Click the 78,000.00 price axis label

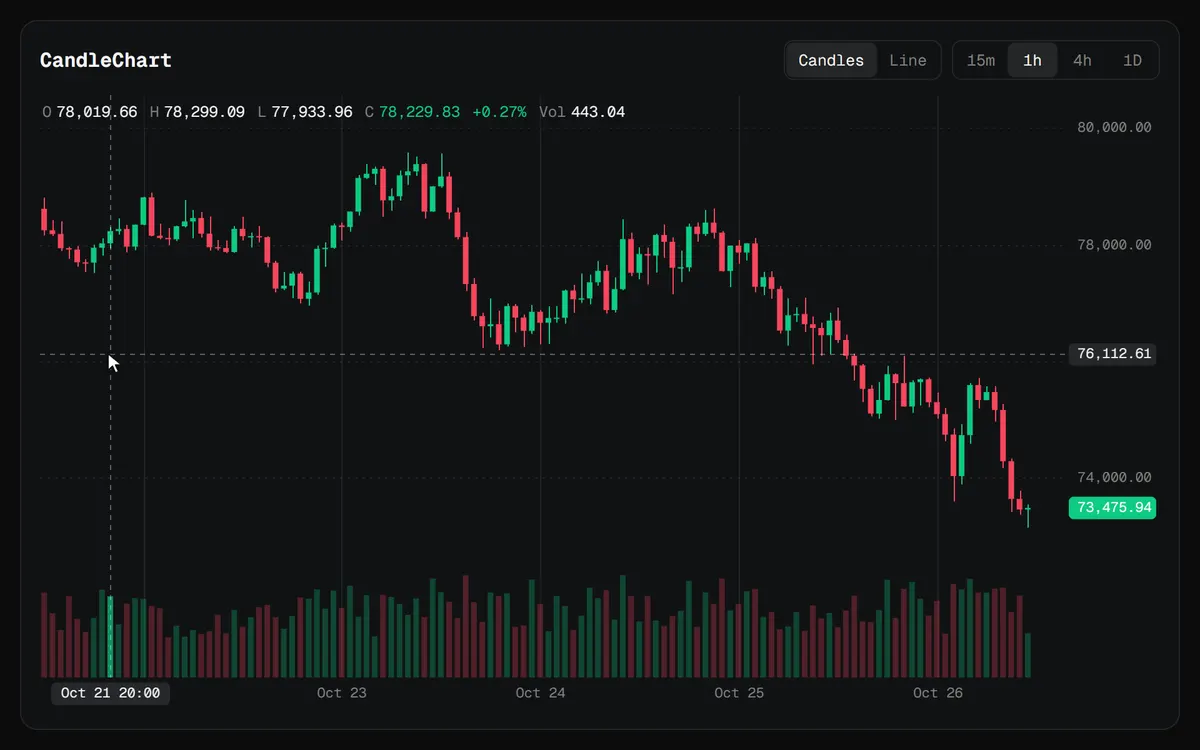1114,244
